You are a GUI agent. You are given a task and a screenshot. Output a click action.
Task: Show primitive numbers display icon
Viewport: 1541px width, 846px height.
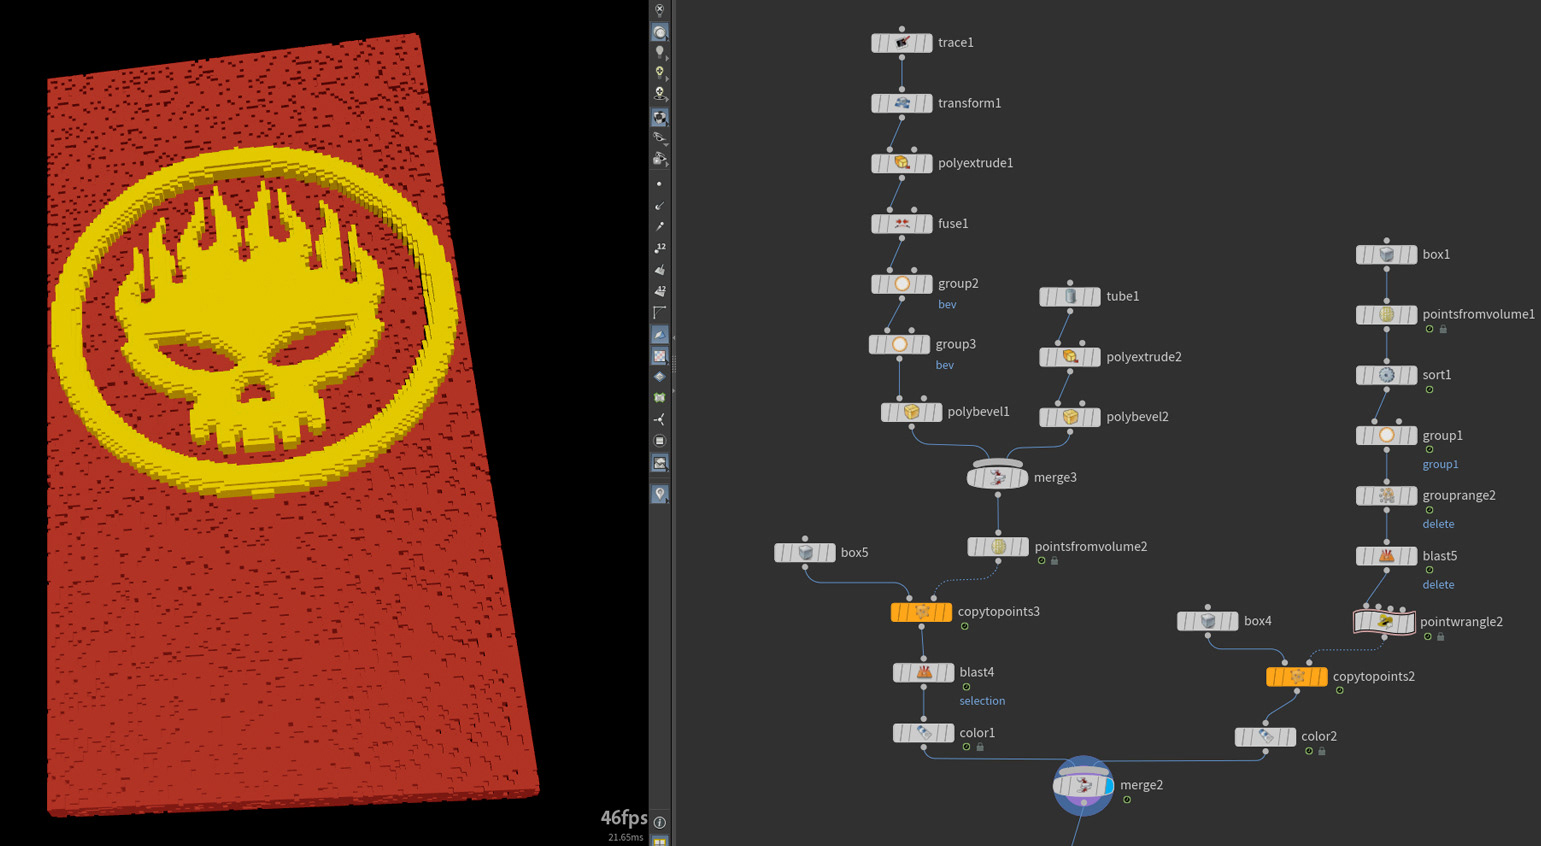click(x=660, y=291)
